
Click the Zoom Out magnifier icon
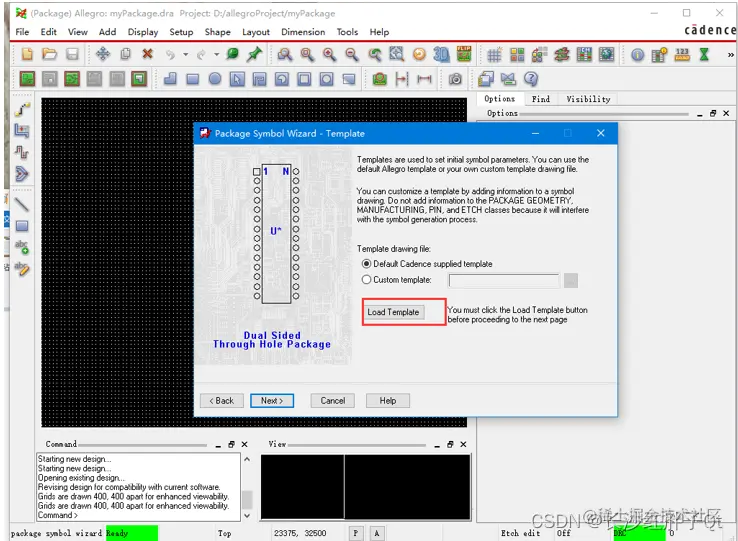(352, 55)
